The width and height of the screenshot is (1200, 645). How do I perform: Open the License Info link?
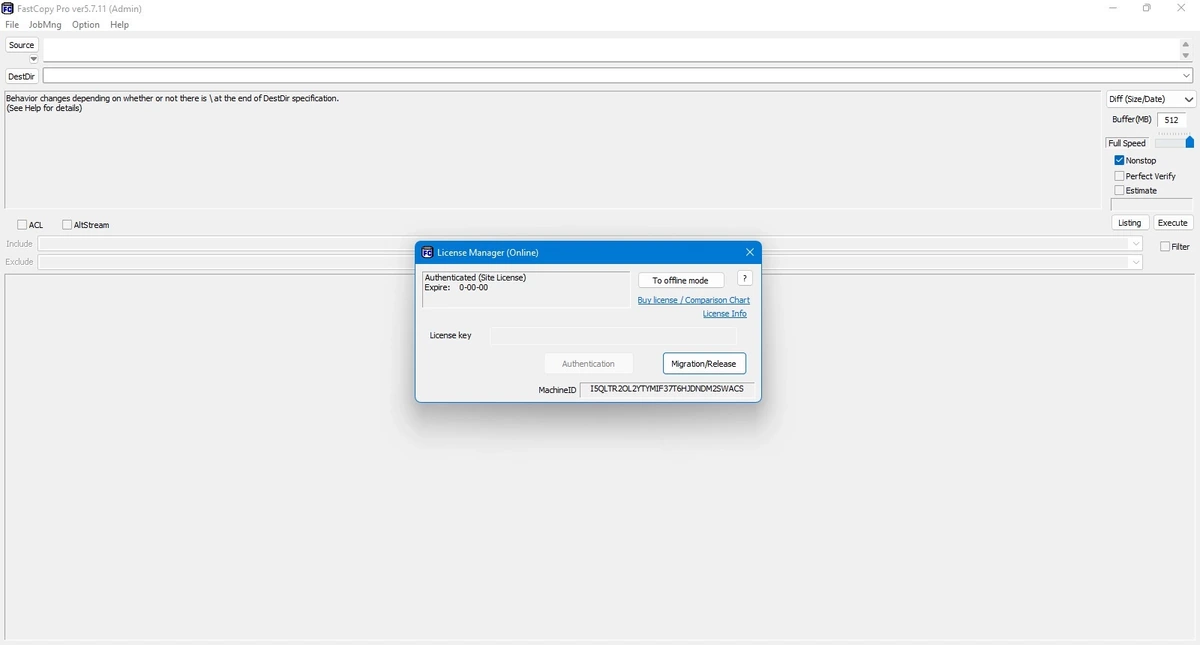724,314
